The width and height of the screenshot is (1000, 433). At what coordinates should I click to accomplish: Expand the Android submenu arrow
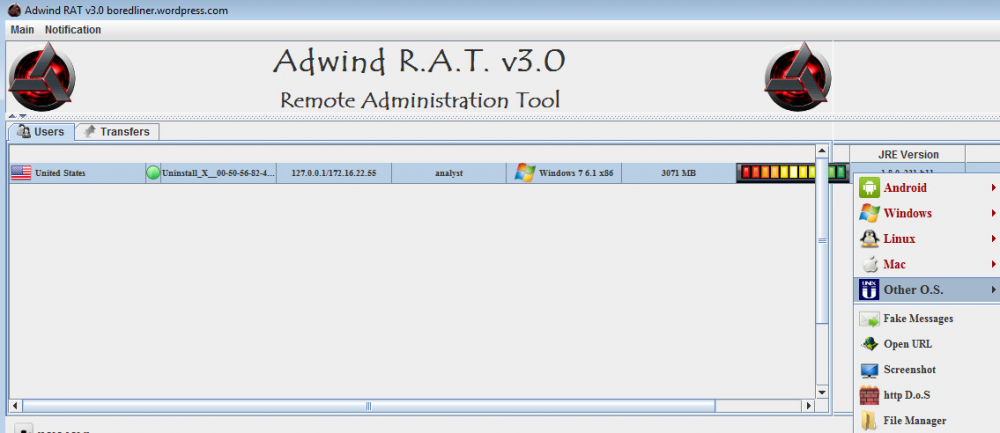[x=994, y=187]
